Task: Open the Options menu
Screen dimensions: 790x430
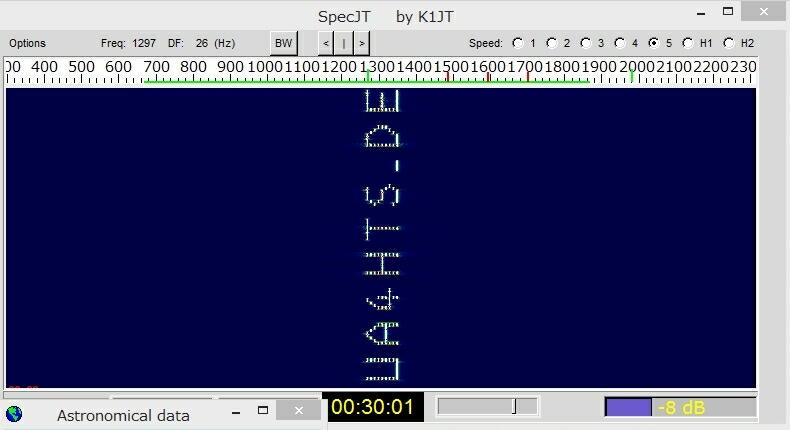Action: coord(28,43)
